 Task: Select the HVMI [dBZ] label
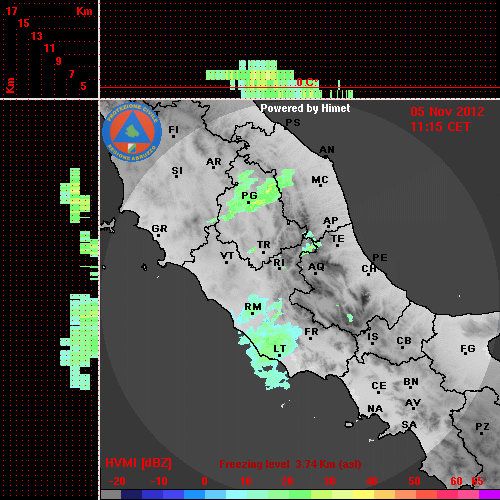point(138,463)
